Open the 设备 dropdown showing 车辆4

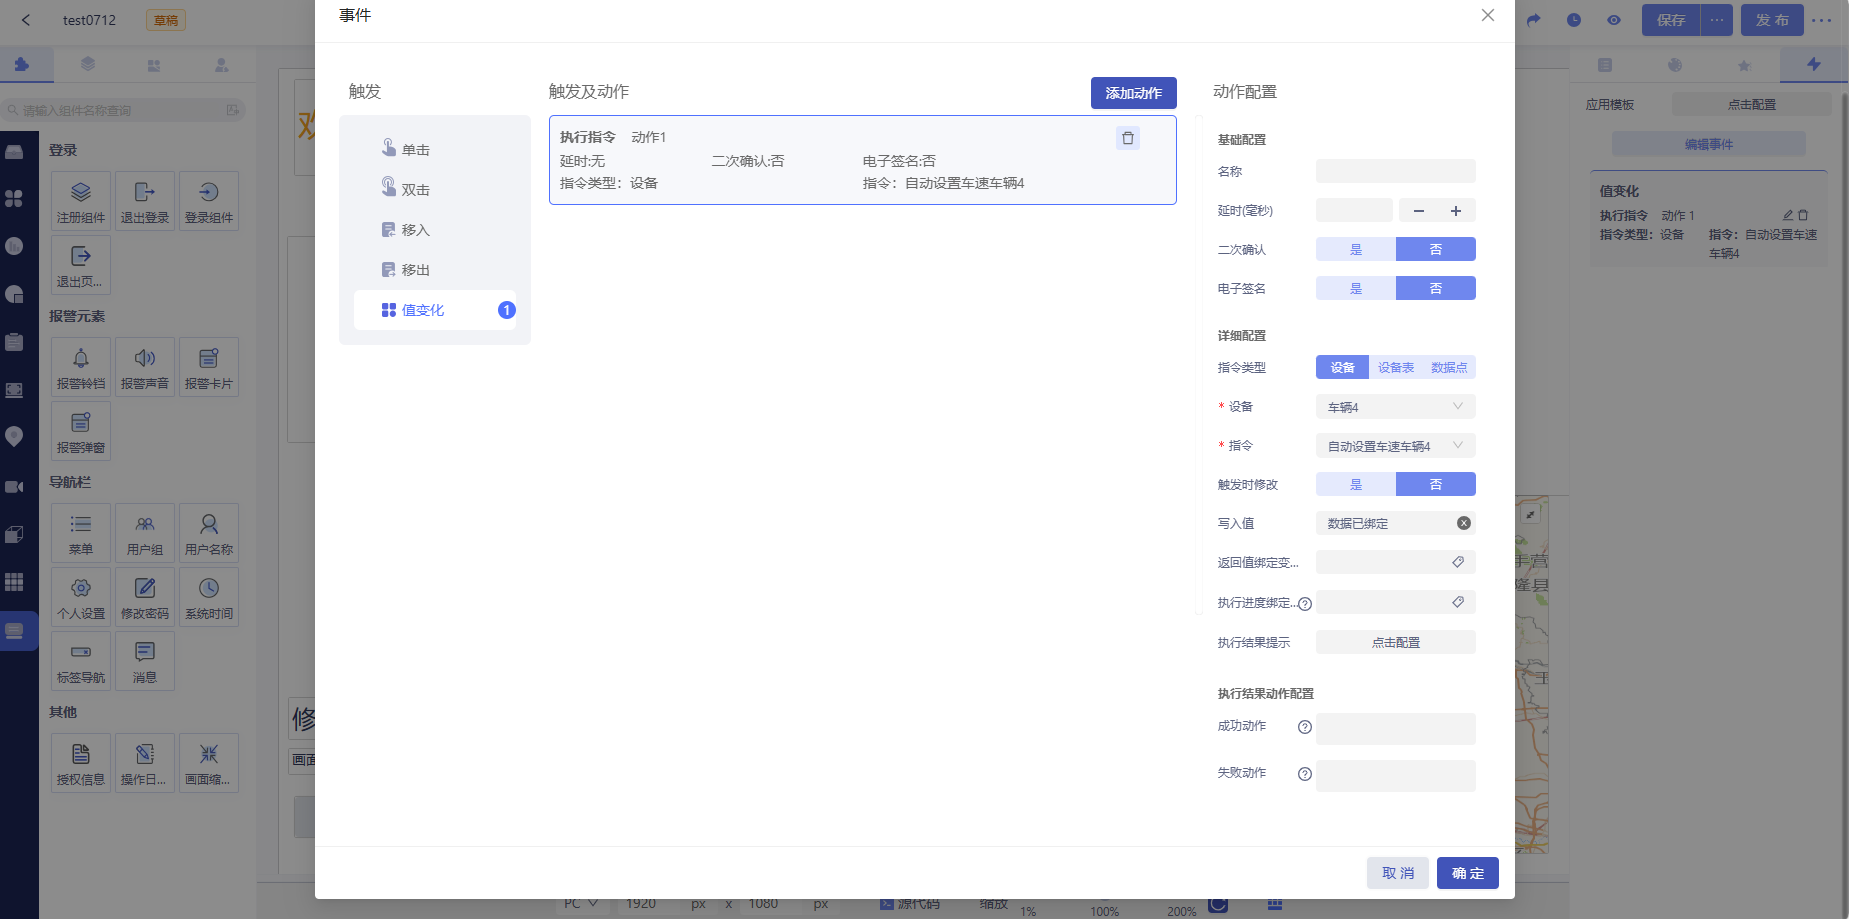[x=1395, y=406]
